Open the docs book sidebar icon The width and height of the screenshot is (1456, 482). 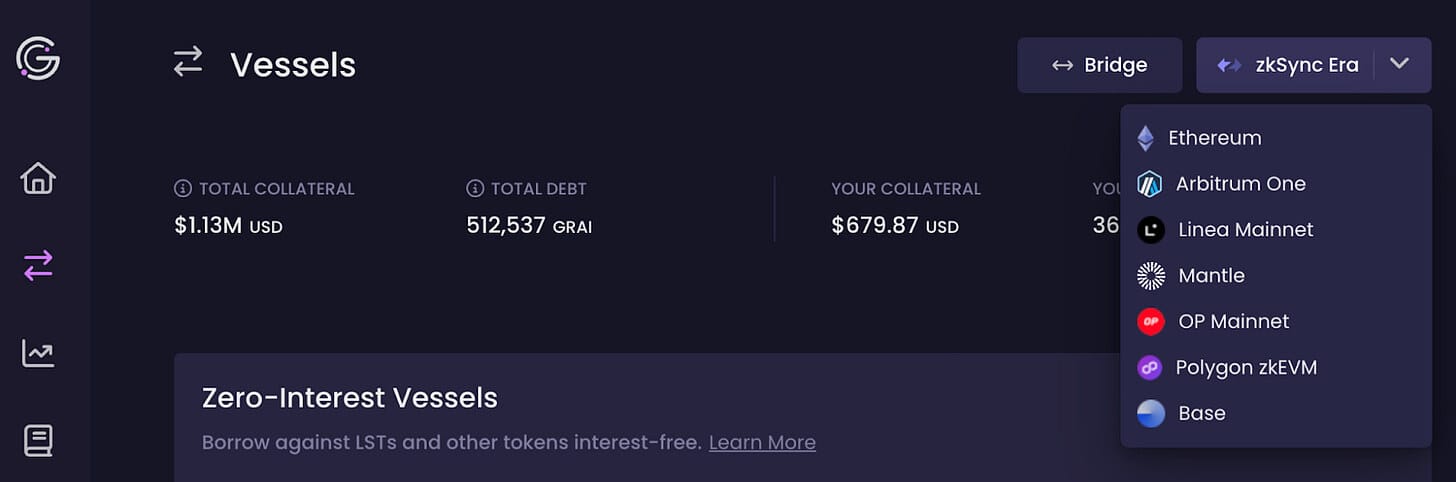click(x=38, y=440)
